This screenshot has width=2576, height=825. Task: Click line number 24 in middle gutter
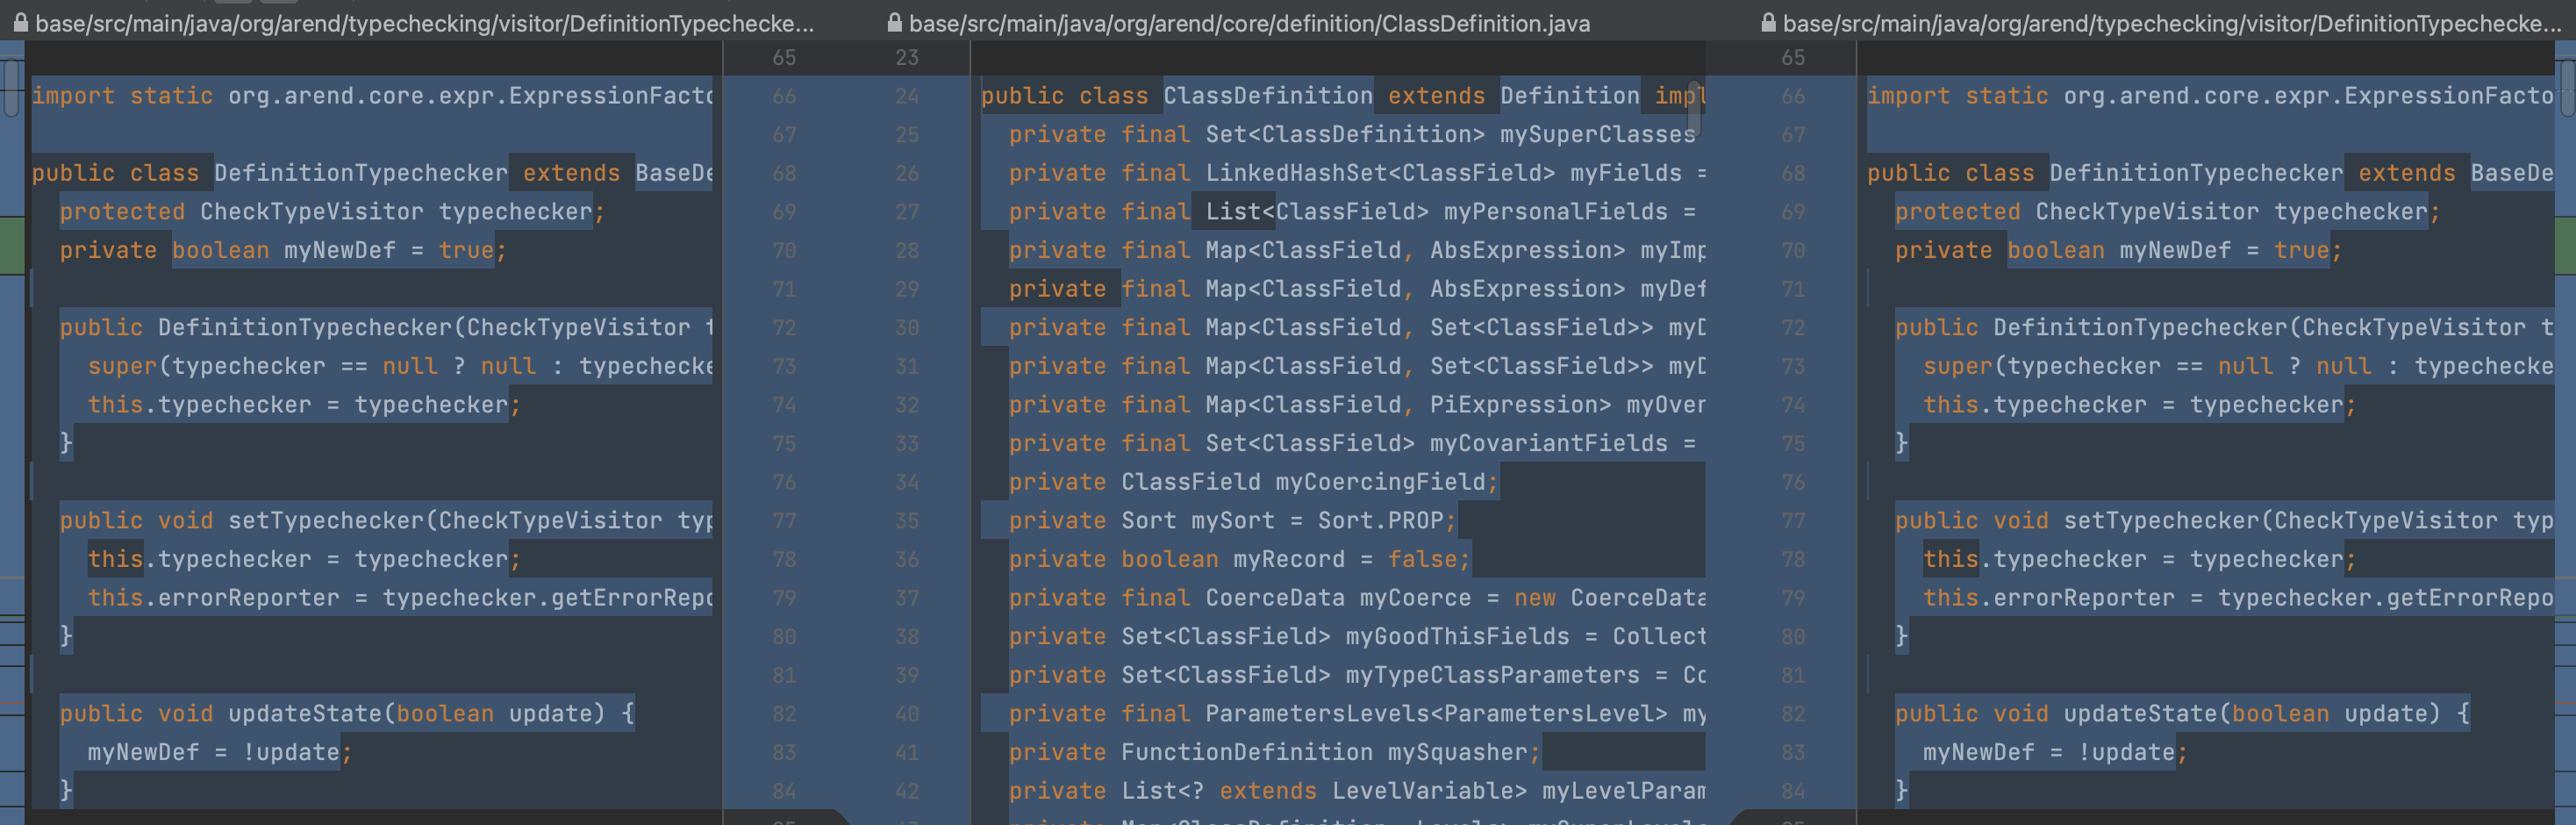(x=907, y=96)
